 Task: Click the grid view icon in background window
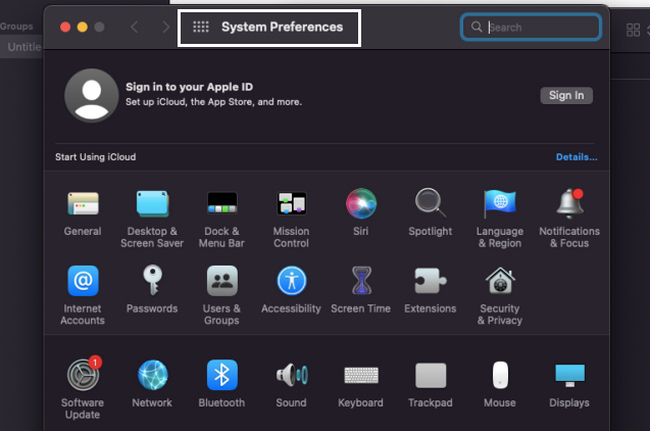click(x=633, y=30)
